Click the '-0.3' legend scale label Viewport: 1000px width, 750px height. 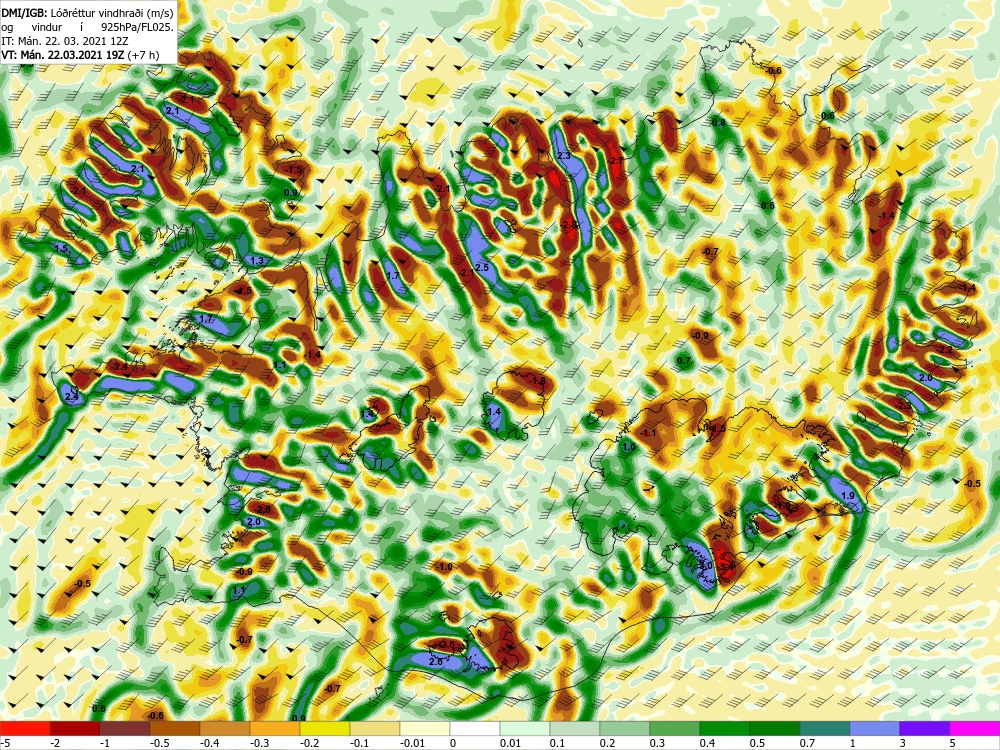258,743
